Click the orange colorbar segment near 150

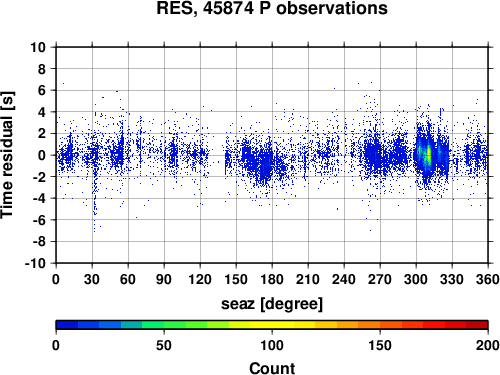click(380, 325)
